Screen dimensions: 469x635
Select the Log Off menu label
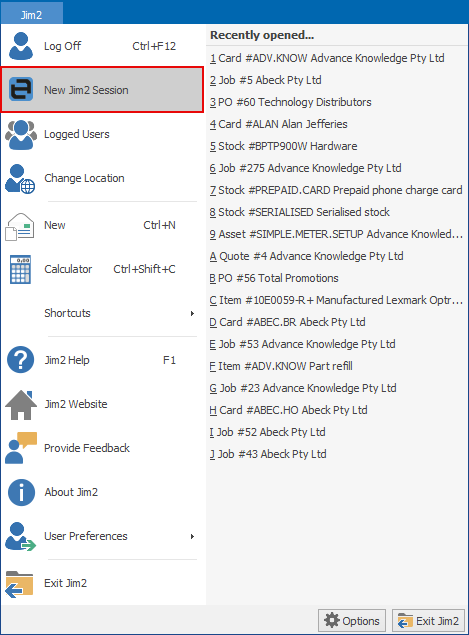click(x=62, y=46)
